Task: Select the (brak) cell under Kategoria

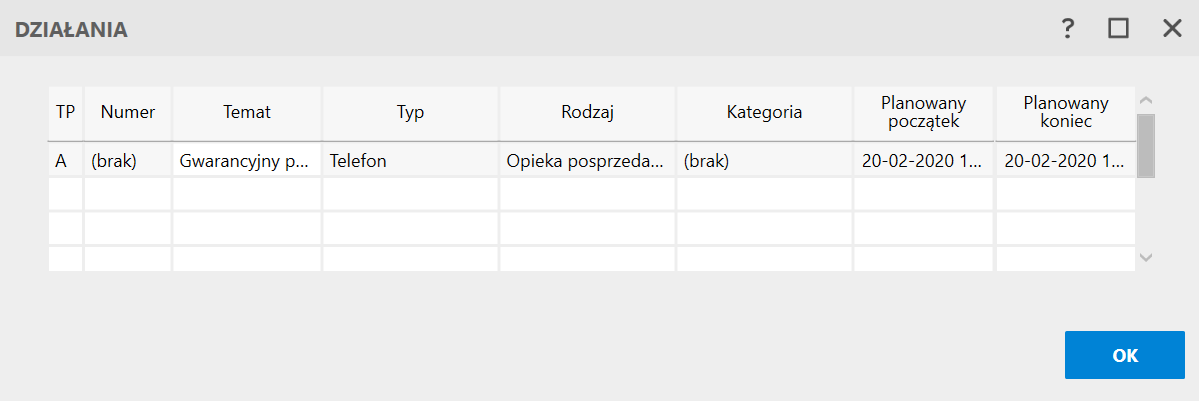Action: [x=764, y=160]
